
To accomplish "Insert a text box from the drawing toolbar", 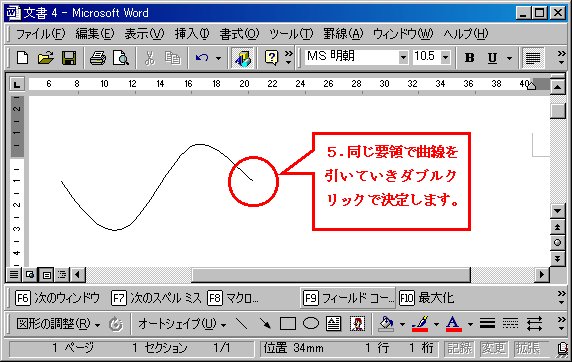I will [333, 323].
